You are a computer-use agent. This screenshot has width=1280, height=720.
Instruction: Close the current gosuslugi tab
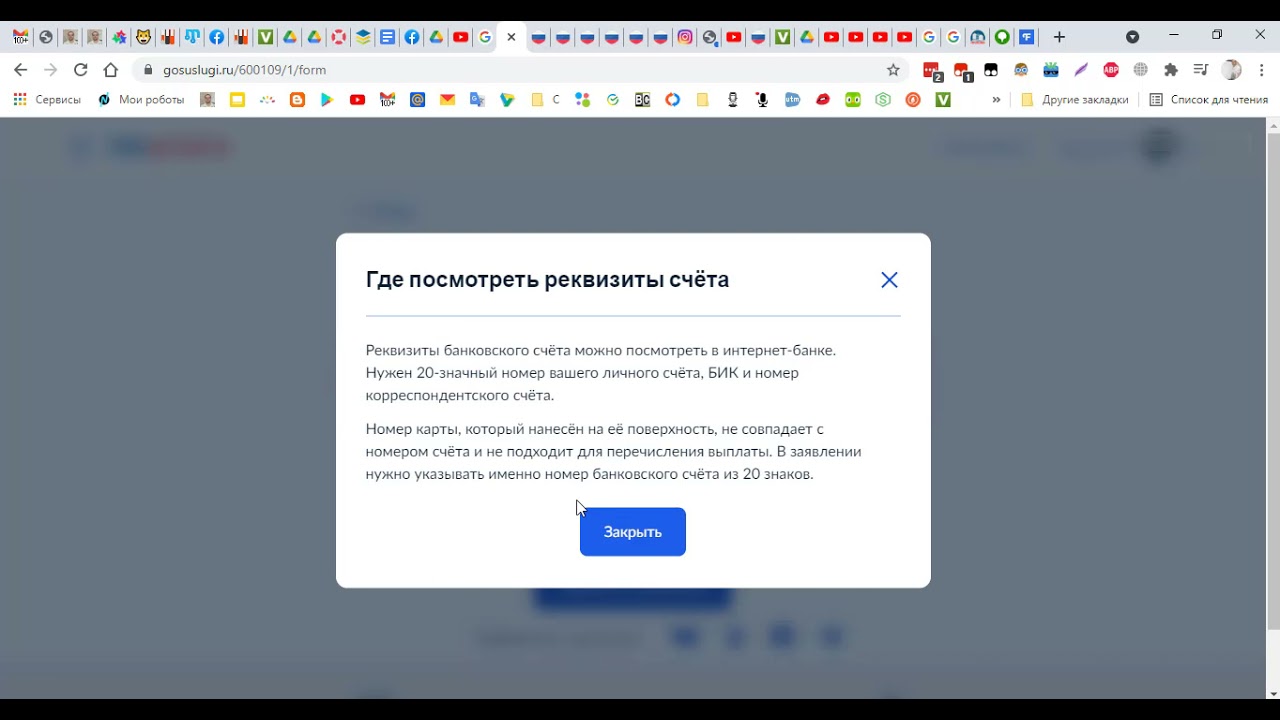click(511, 37)
